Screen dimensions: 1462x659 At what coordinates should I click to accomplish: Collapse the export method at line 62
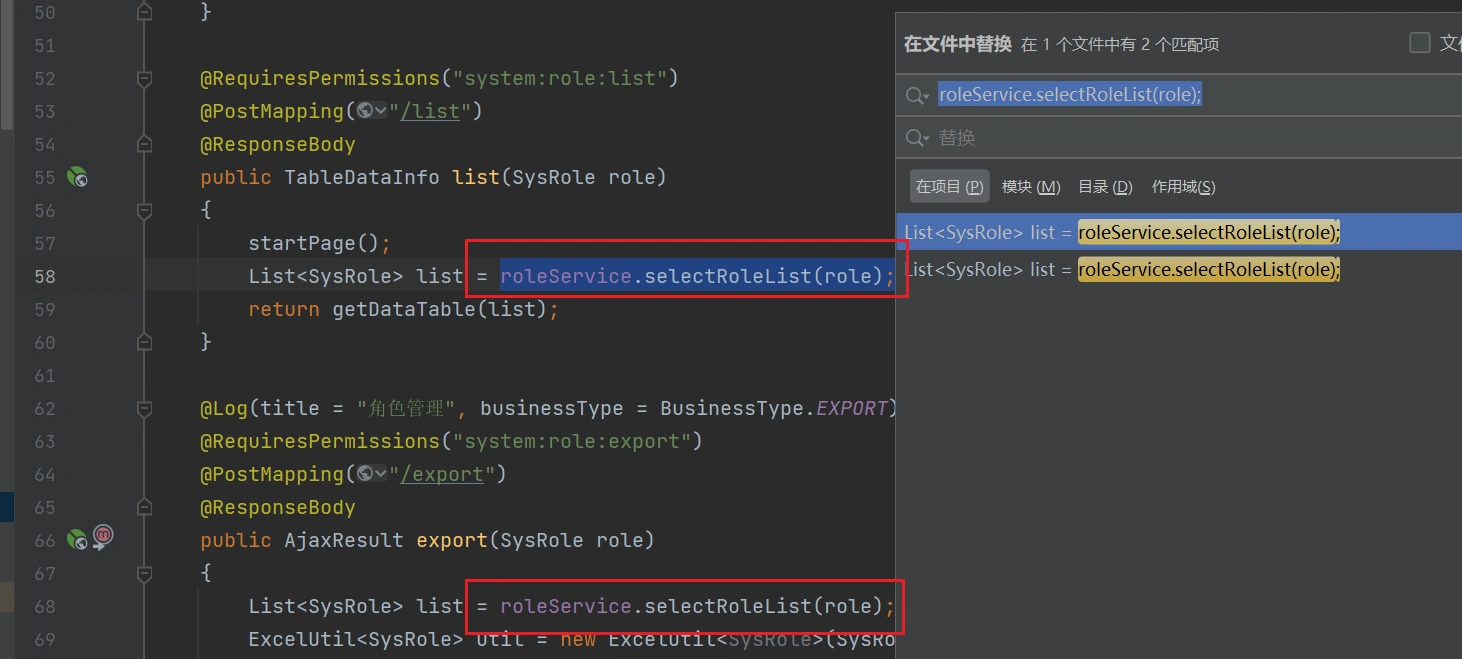pos(145,408)
